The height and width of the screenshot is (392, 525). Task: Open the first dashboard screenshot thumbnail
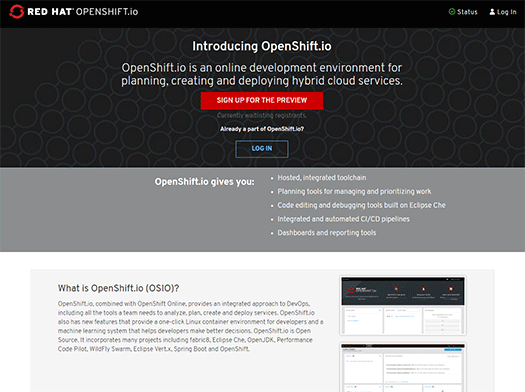point(403,305)
